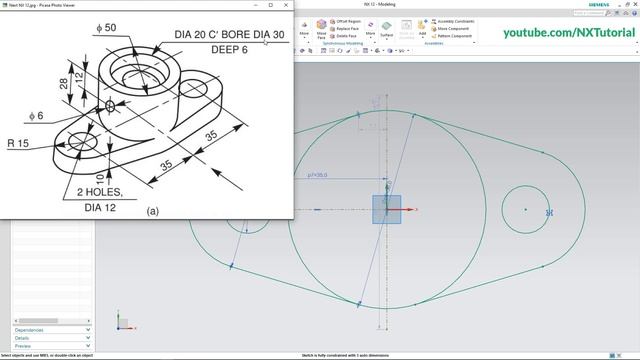Click the Fit view icon in top border bar
Viewport: 640px width, 360px height.
point(323,51)
